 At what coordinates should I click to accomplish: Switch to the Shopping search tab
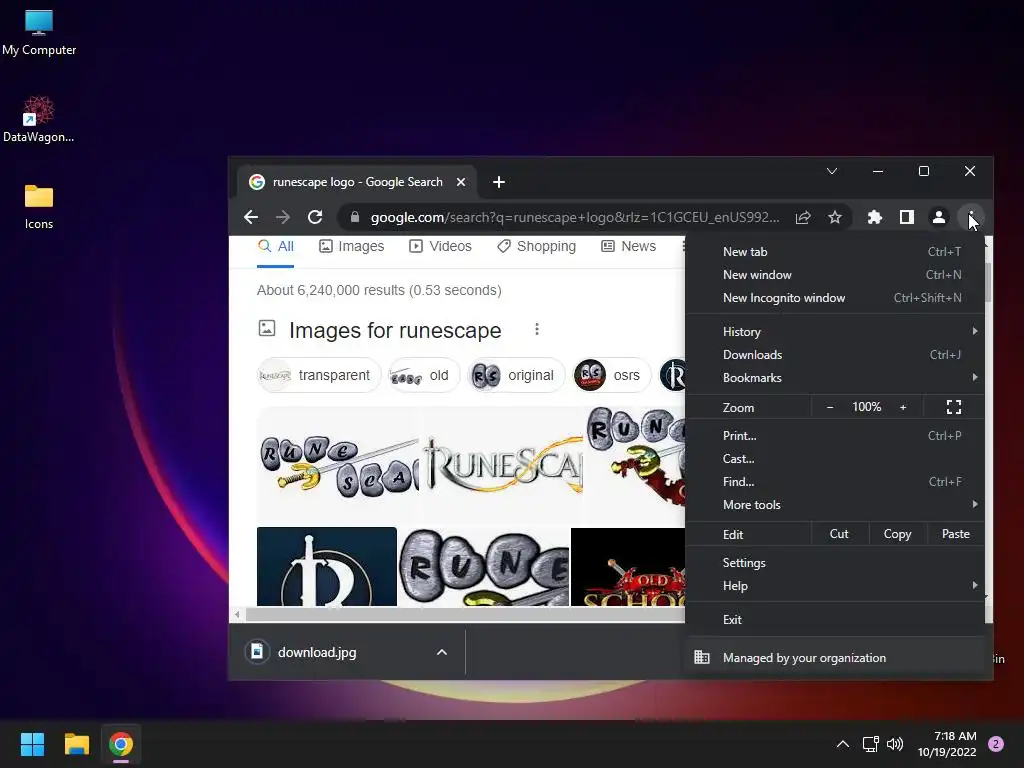coord(536,247)
